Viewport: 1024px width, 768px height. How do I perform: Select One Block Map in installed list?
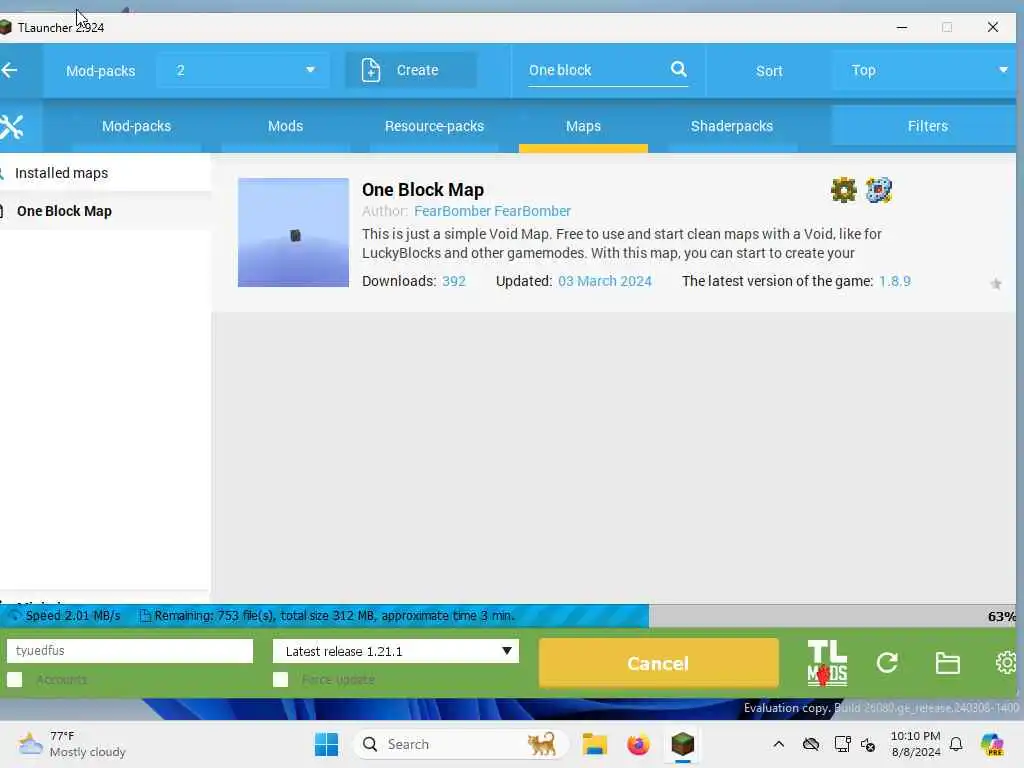[64, 211]
